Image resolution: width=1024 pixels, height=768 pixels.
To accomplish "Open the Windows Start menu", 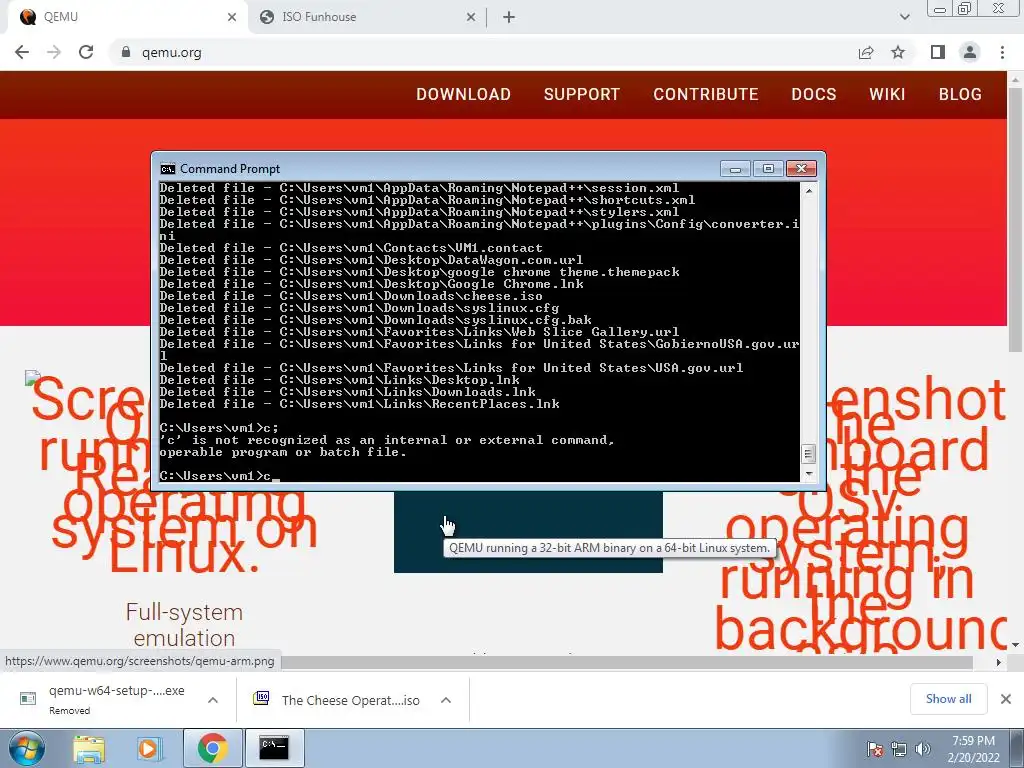I will [26, 748].
